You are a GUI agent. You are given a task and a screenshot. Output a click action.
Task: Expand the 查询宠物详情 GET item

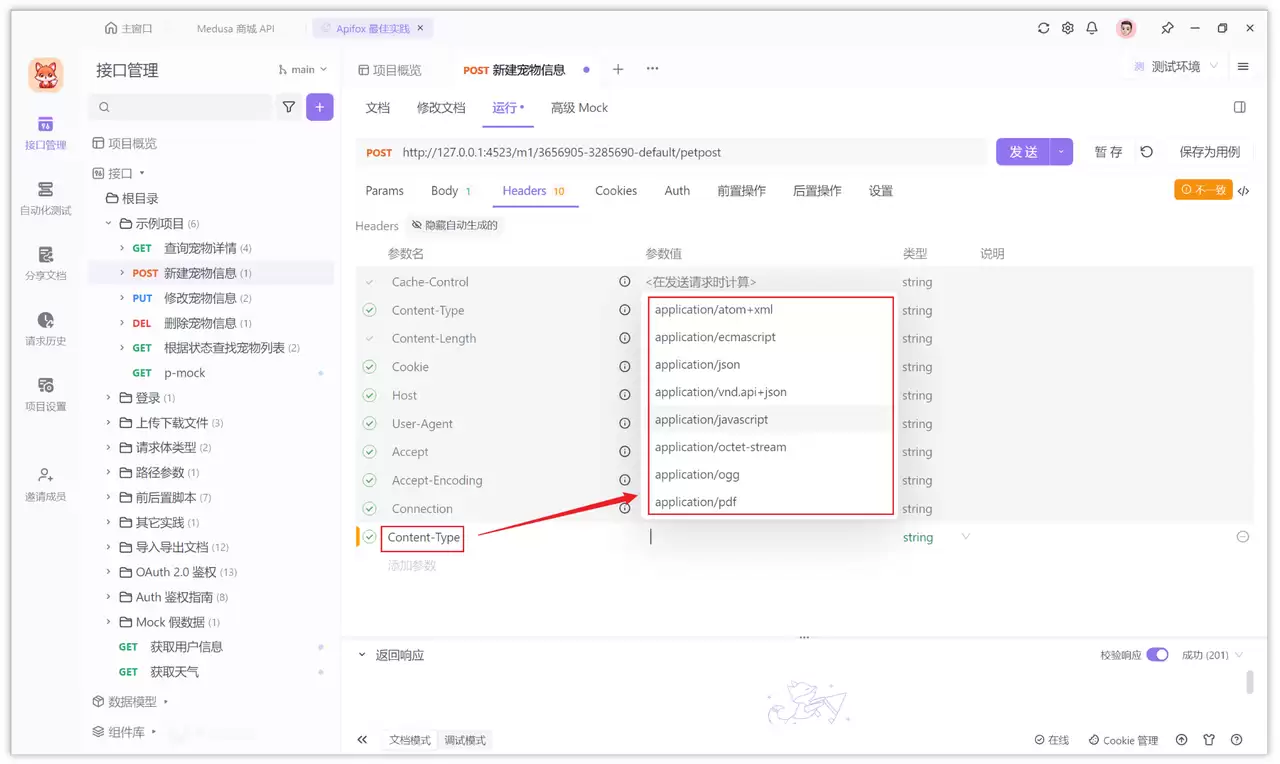123,248
